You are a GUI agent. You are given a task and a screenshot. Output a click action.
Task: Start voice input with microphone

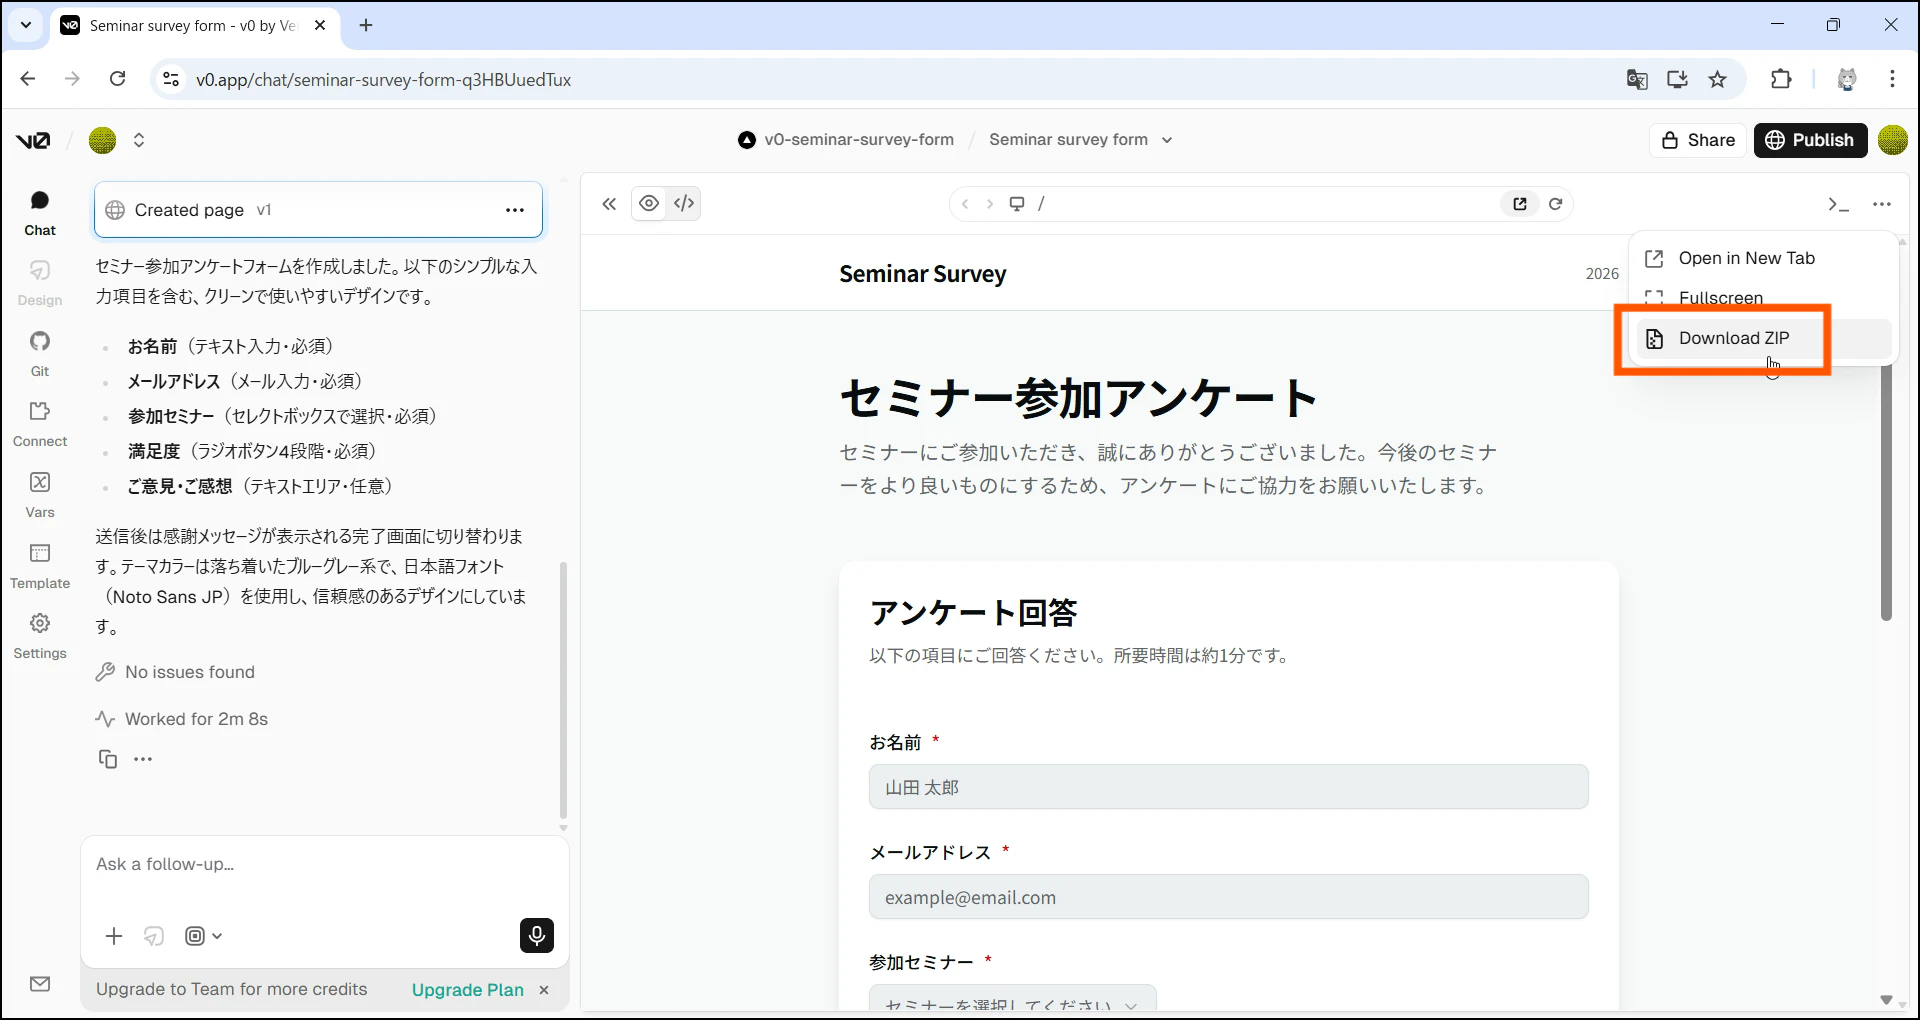[537, 935]
